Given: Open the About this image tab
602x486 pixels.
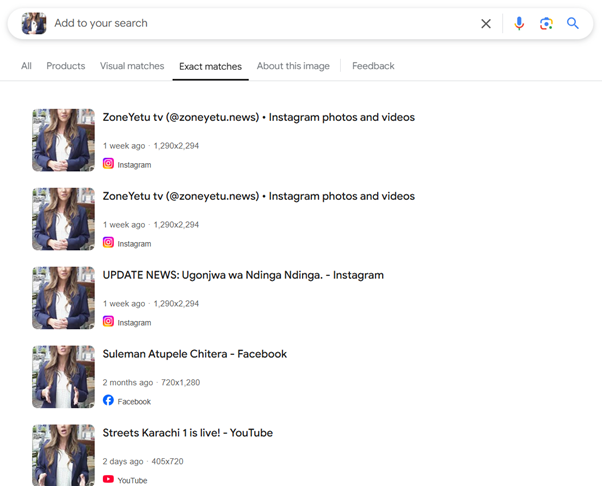Looking at the screenshot, I should 293,66.
